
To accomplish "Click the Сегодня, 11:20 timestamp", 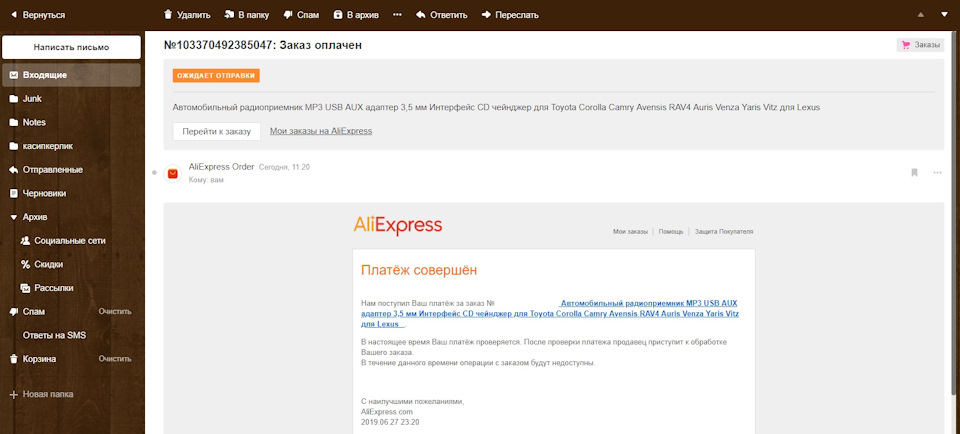I will coord(284,167).
